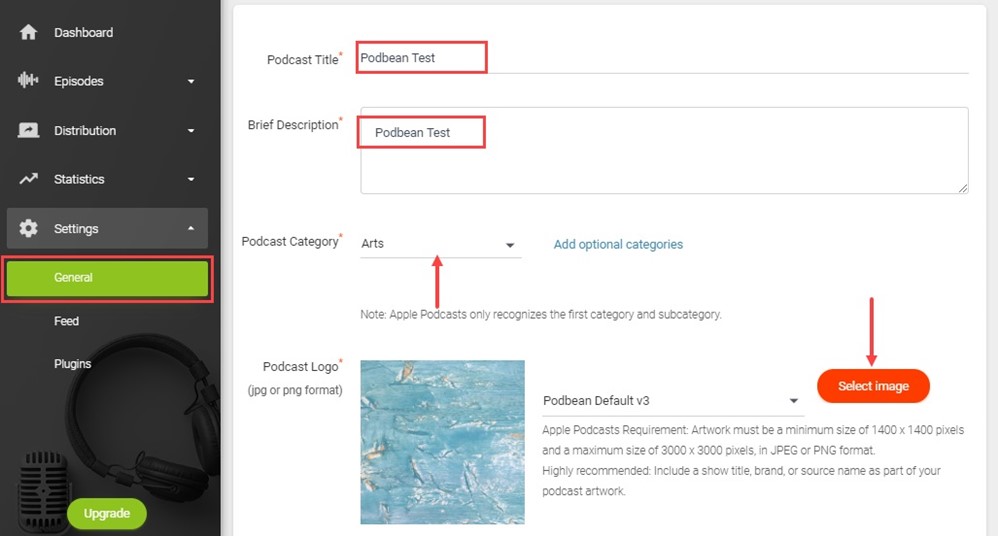
Task: Expand the Episodes submenu arrow
Action: (x=191, y=81)
